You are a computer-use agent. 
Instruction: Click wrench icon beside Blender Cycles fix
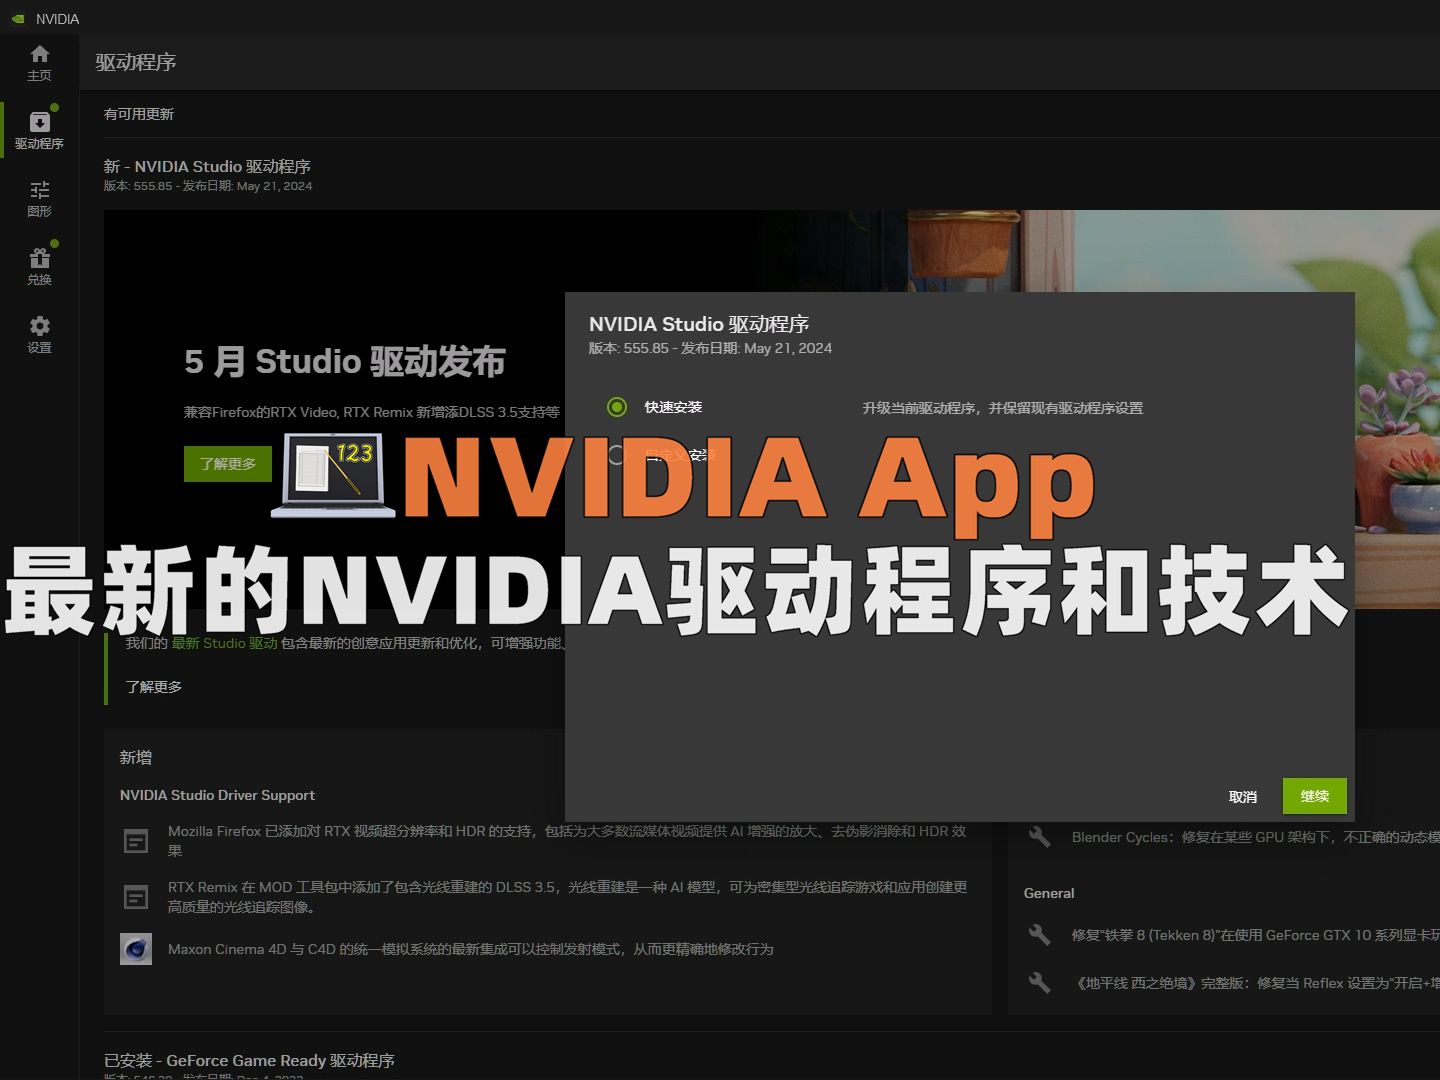coord(1040,837)
